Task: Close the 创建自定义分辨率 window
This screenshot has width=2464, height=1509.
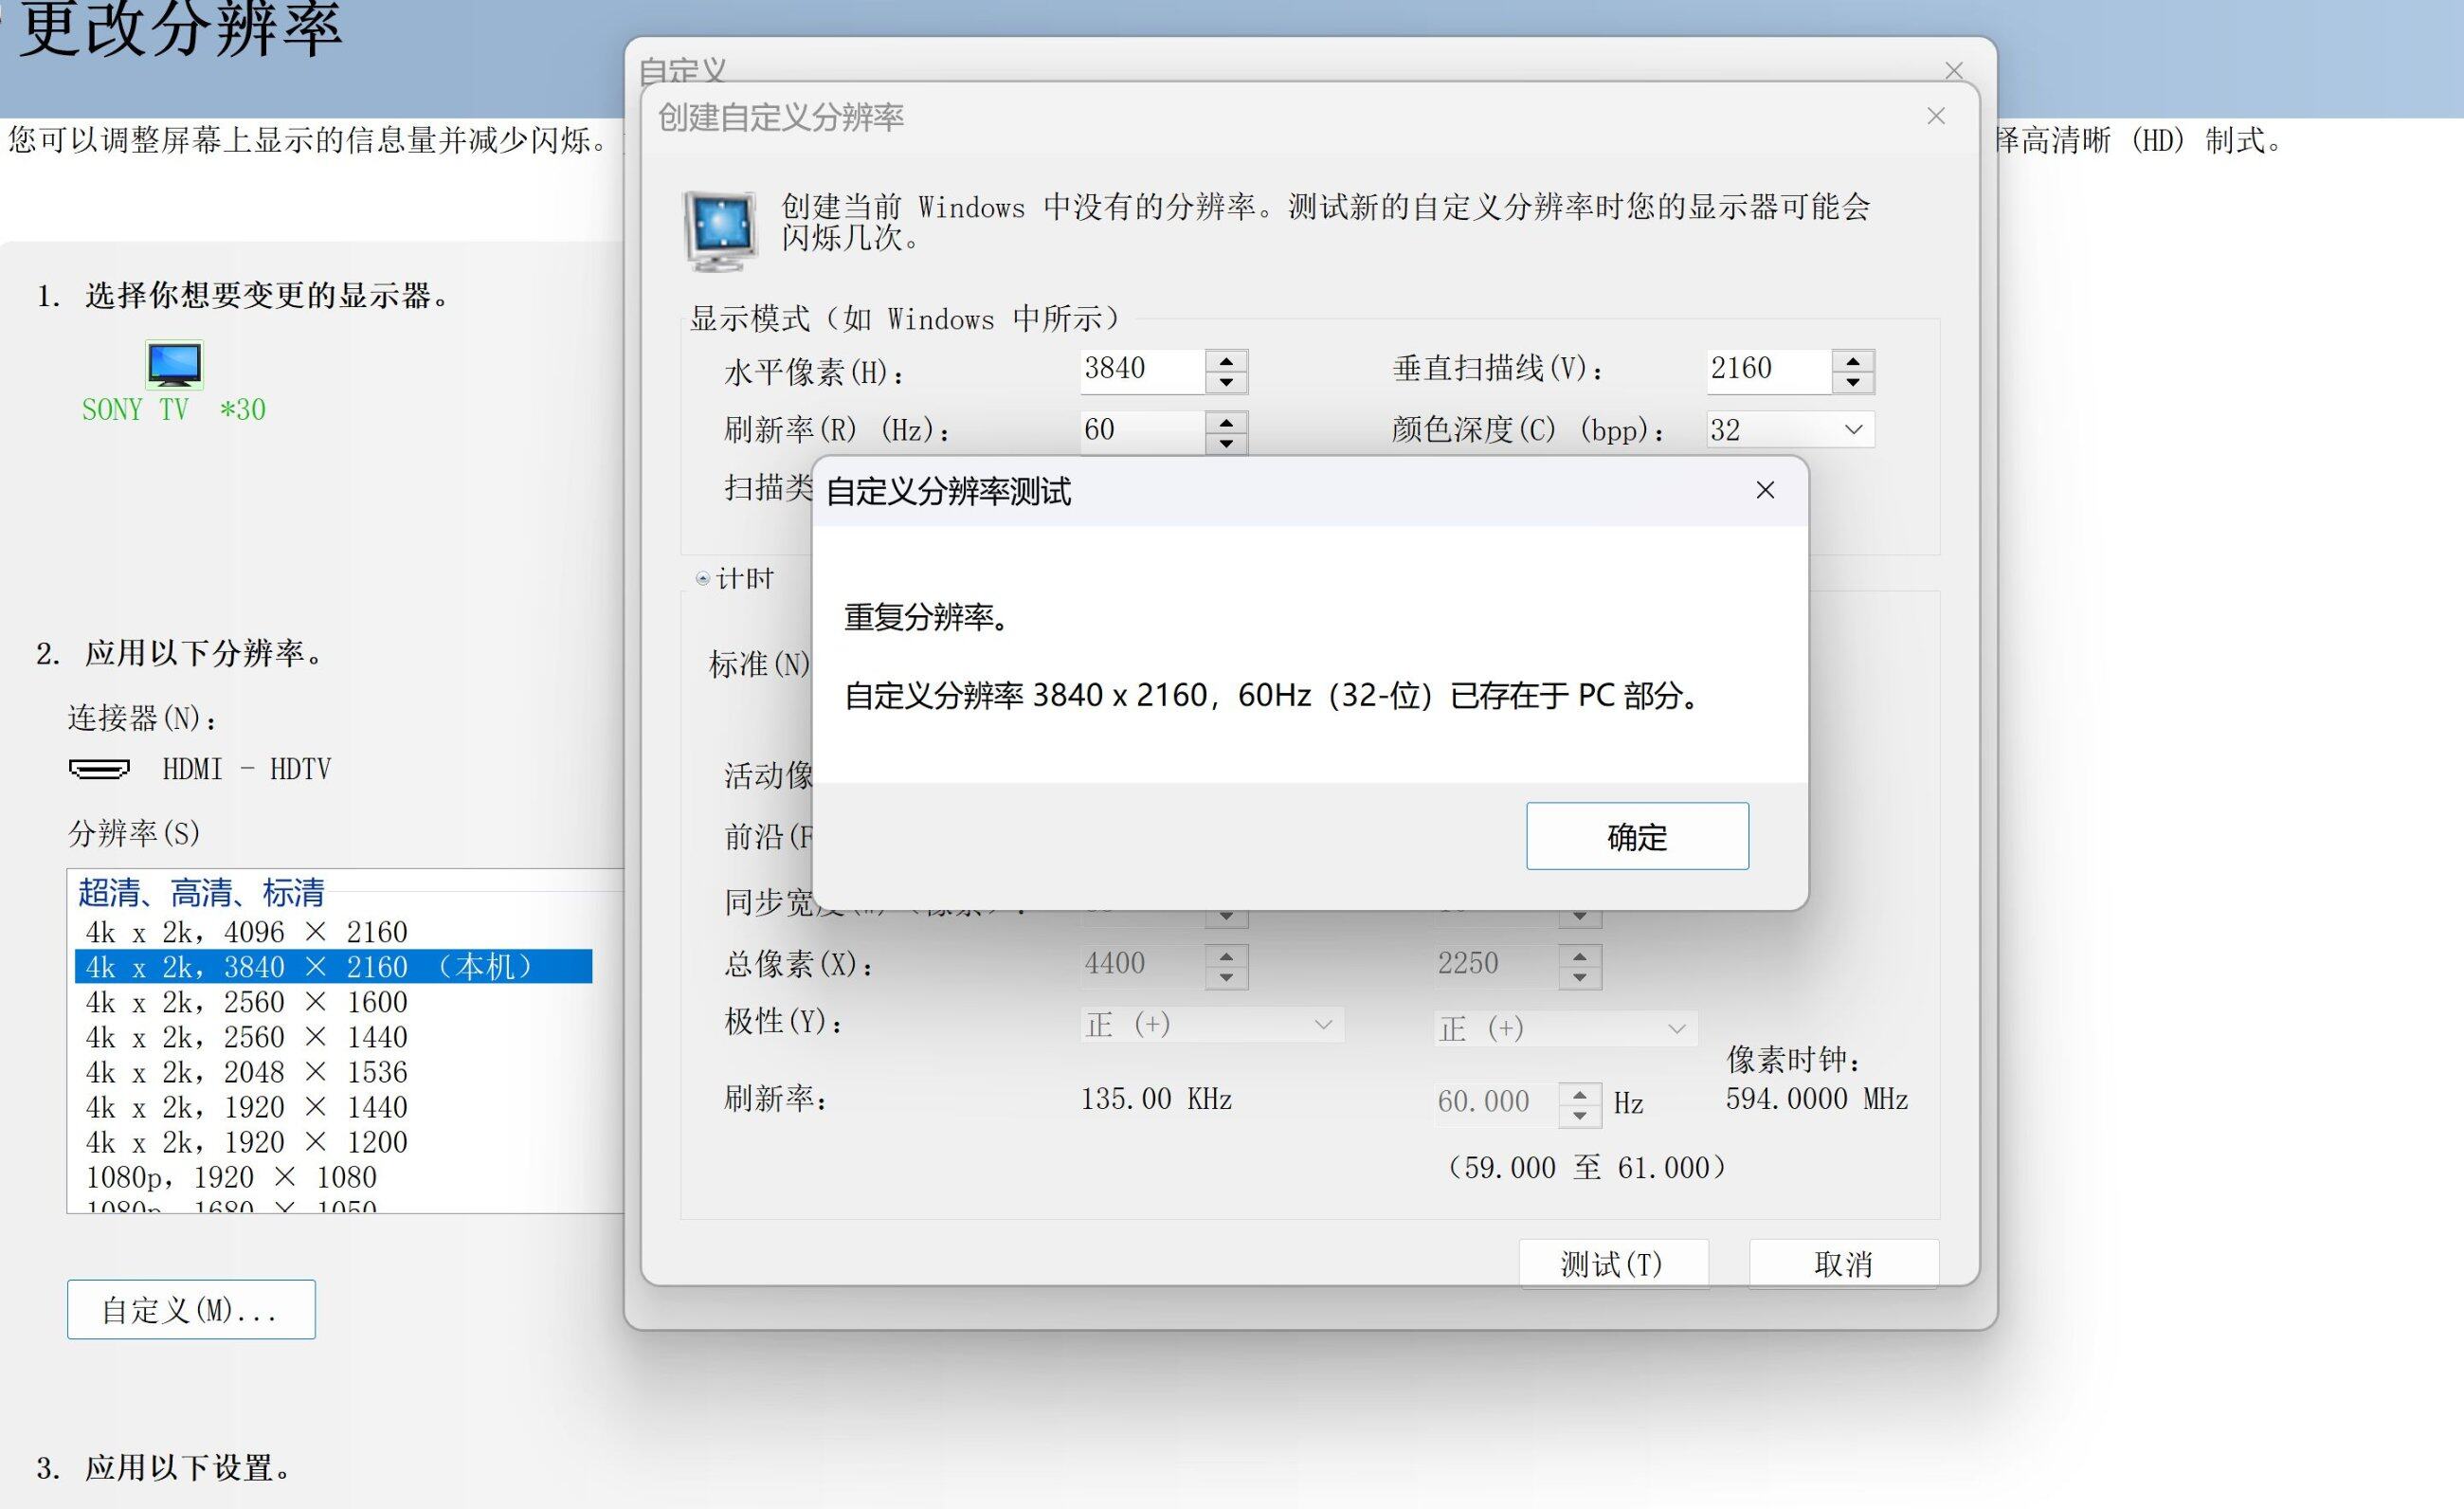Action: [1936, 116]
